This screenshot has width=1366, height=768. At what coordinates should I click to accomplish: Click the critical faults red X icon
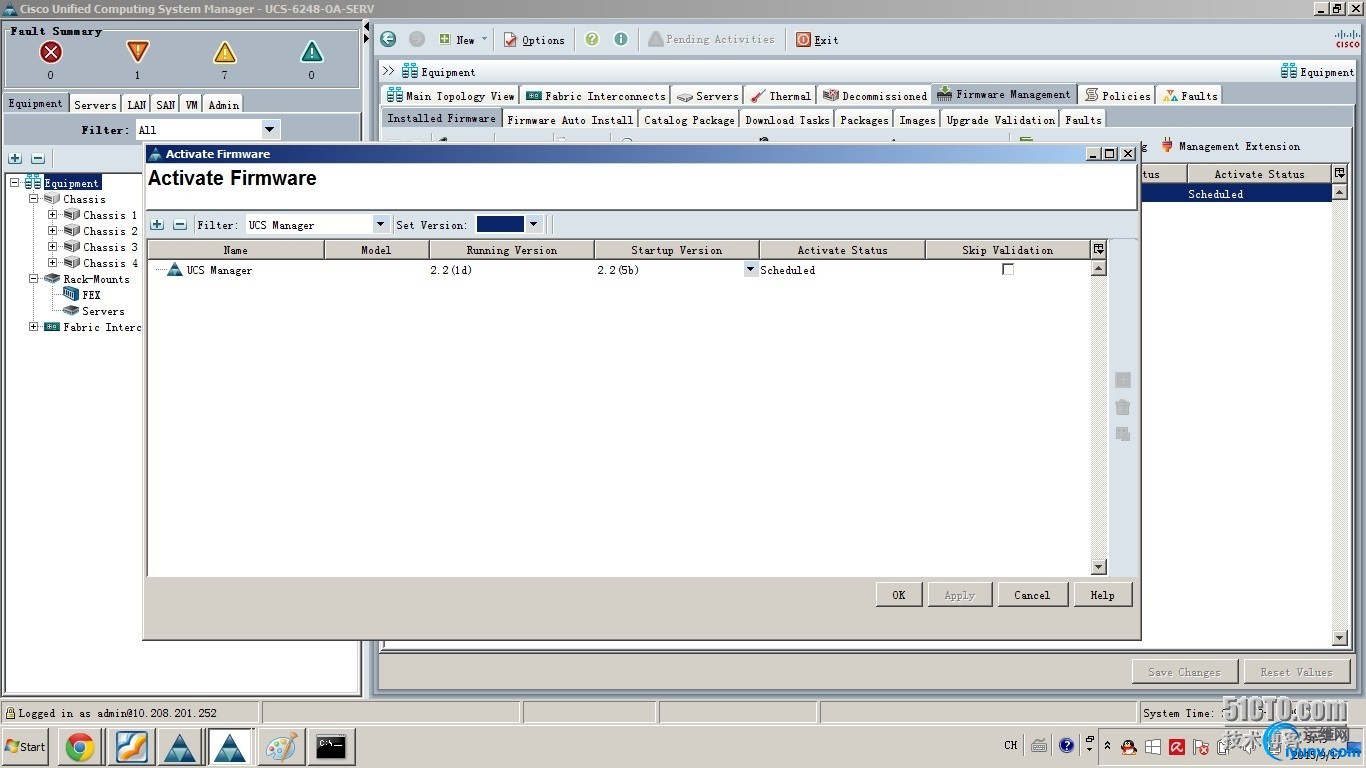click(50, 52)
